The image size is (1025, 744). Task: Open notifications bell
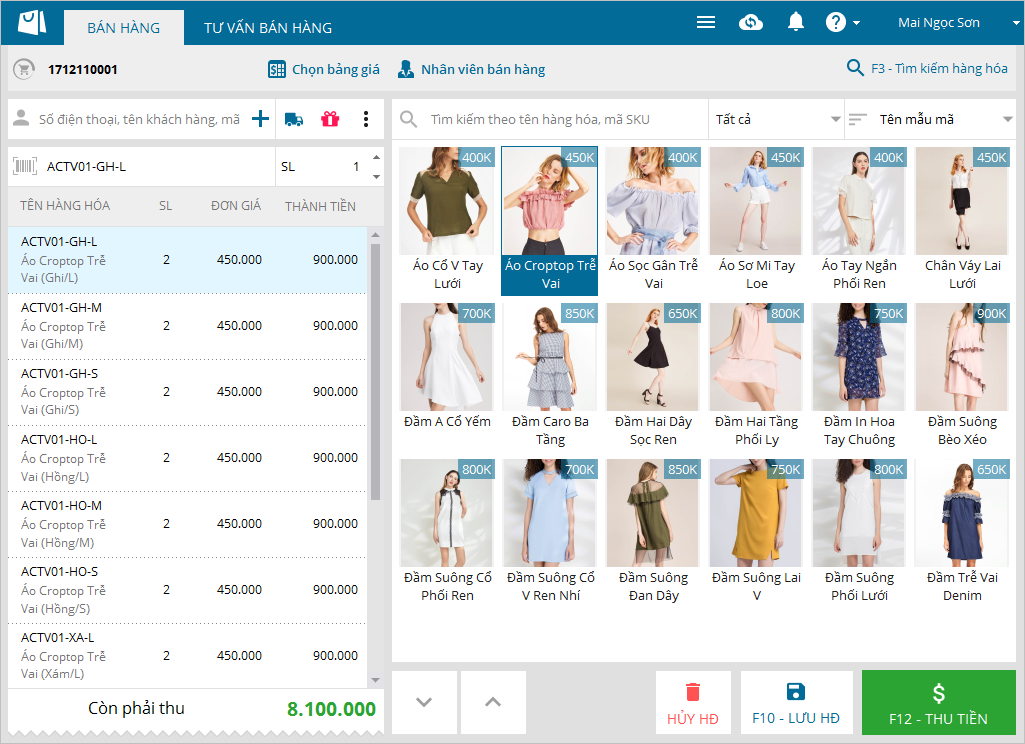point(796,22)
